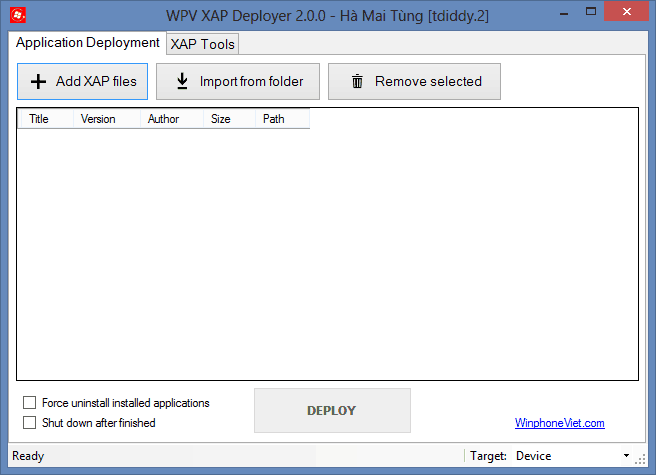The image size is (656, 475).
Task: Click the Add XAP files button
Action: [x=82, y=82]
